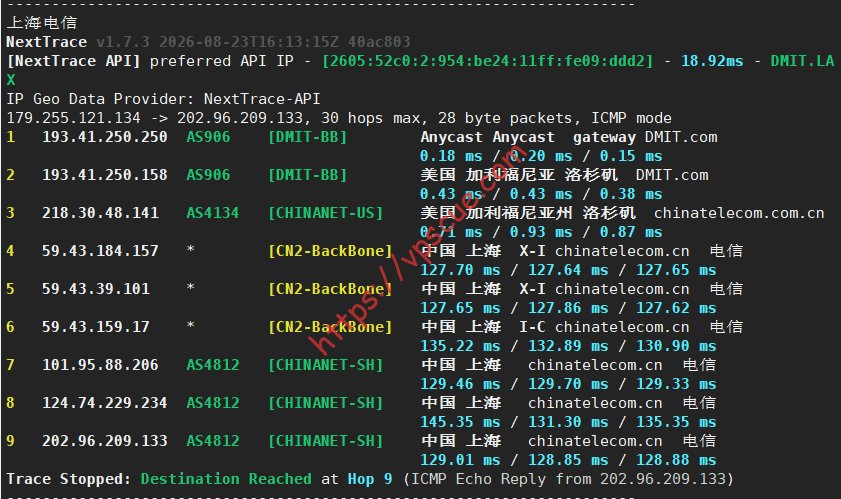
Task: Click the 上海电信 heading text
Action: pyautogui.click(x=42, y=23)
